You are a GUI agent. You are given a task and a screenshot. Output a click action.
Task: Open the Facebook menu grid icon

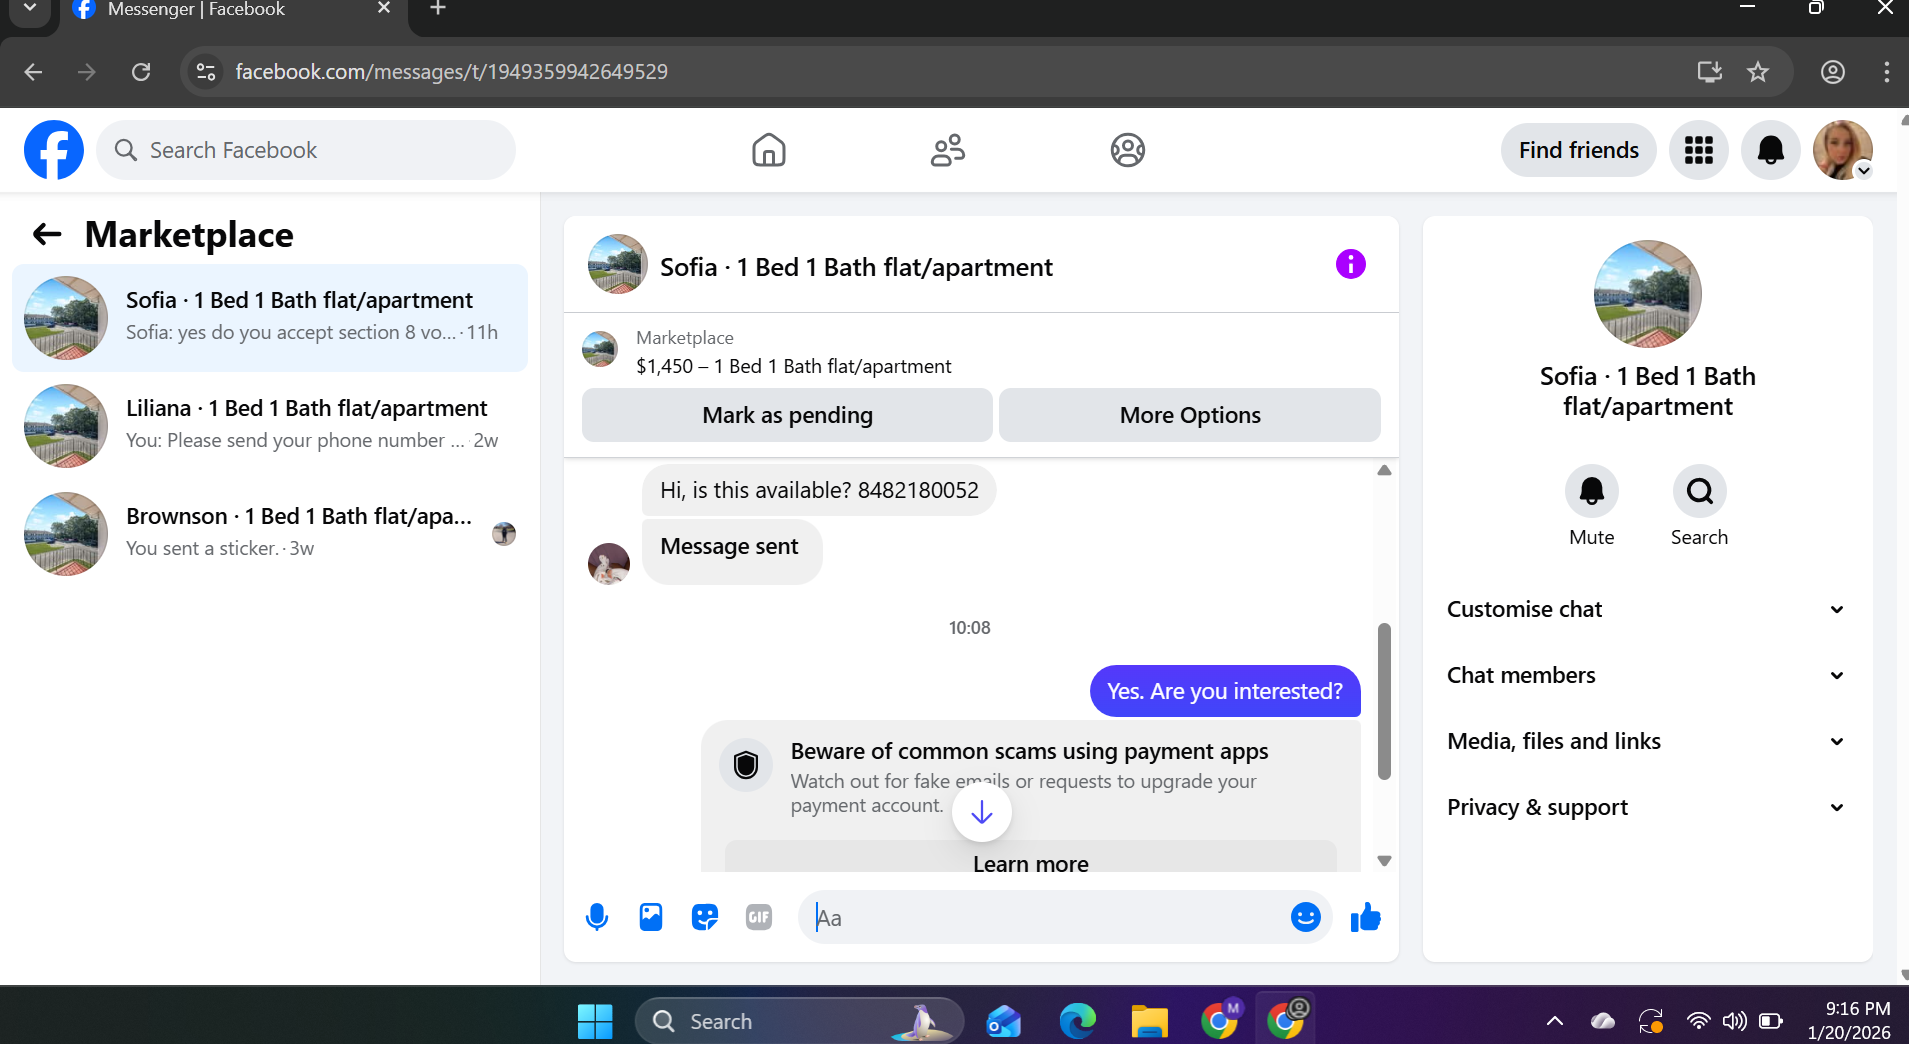pos(1698,150)
